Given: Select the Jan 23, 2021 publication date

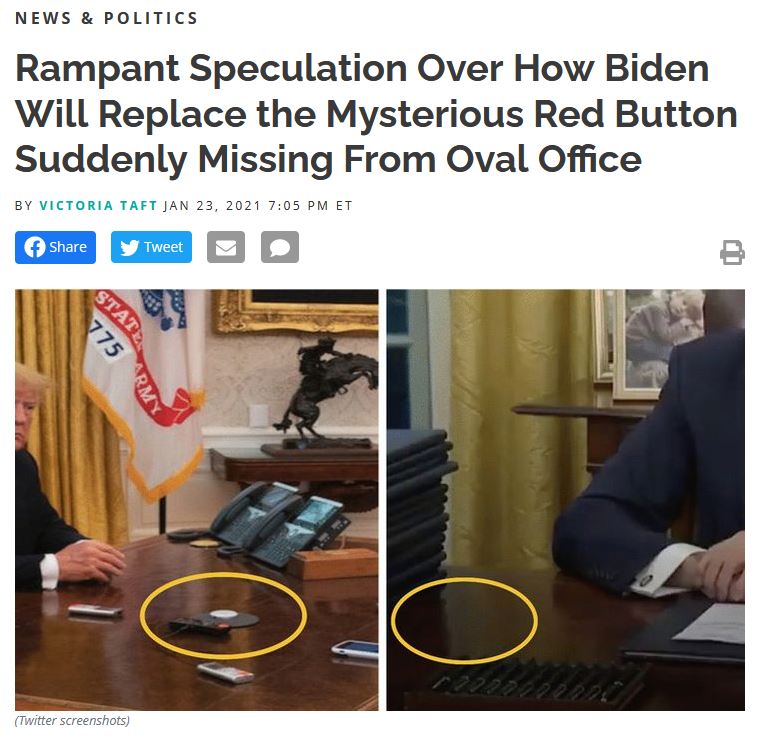Looking at the screenshot, I should point(212,205).
